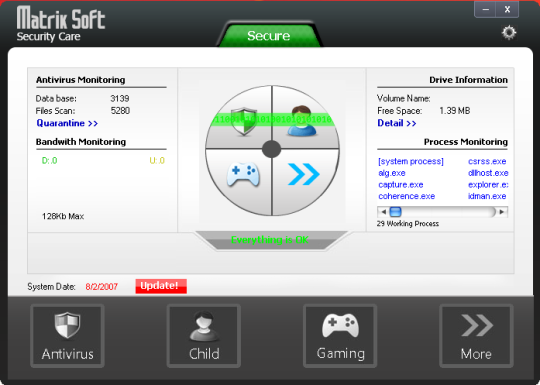Click the upload rate U: 0
540x385 pixels.
click(x=157, y=160)
